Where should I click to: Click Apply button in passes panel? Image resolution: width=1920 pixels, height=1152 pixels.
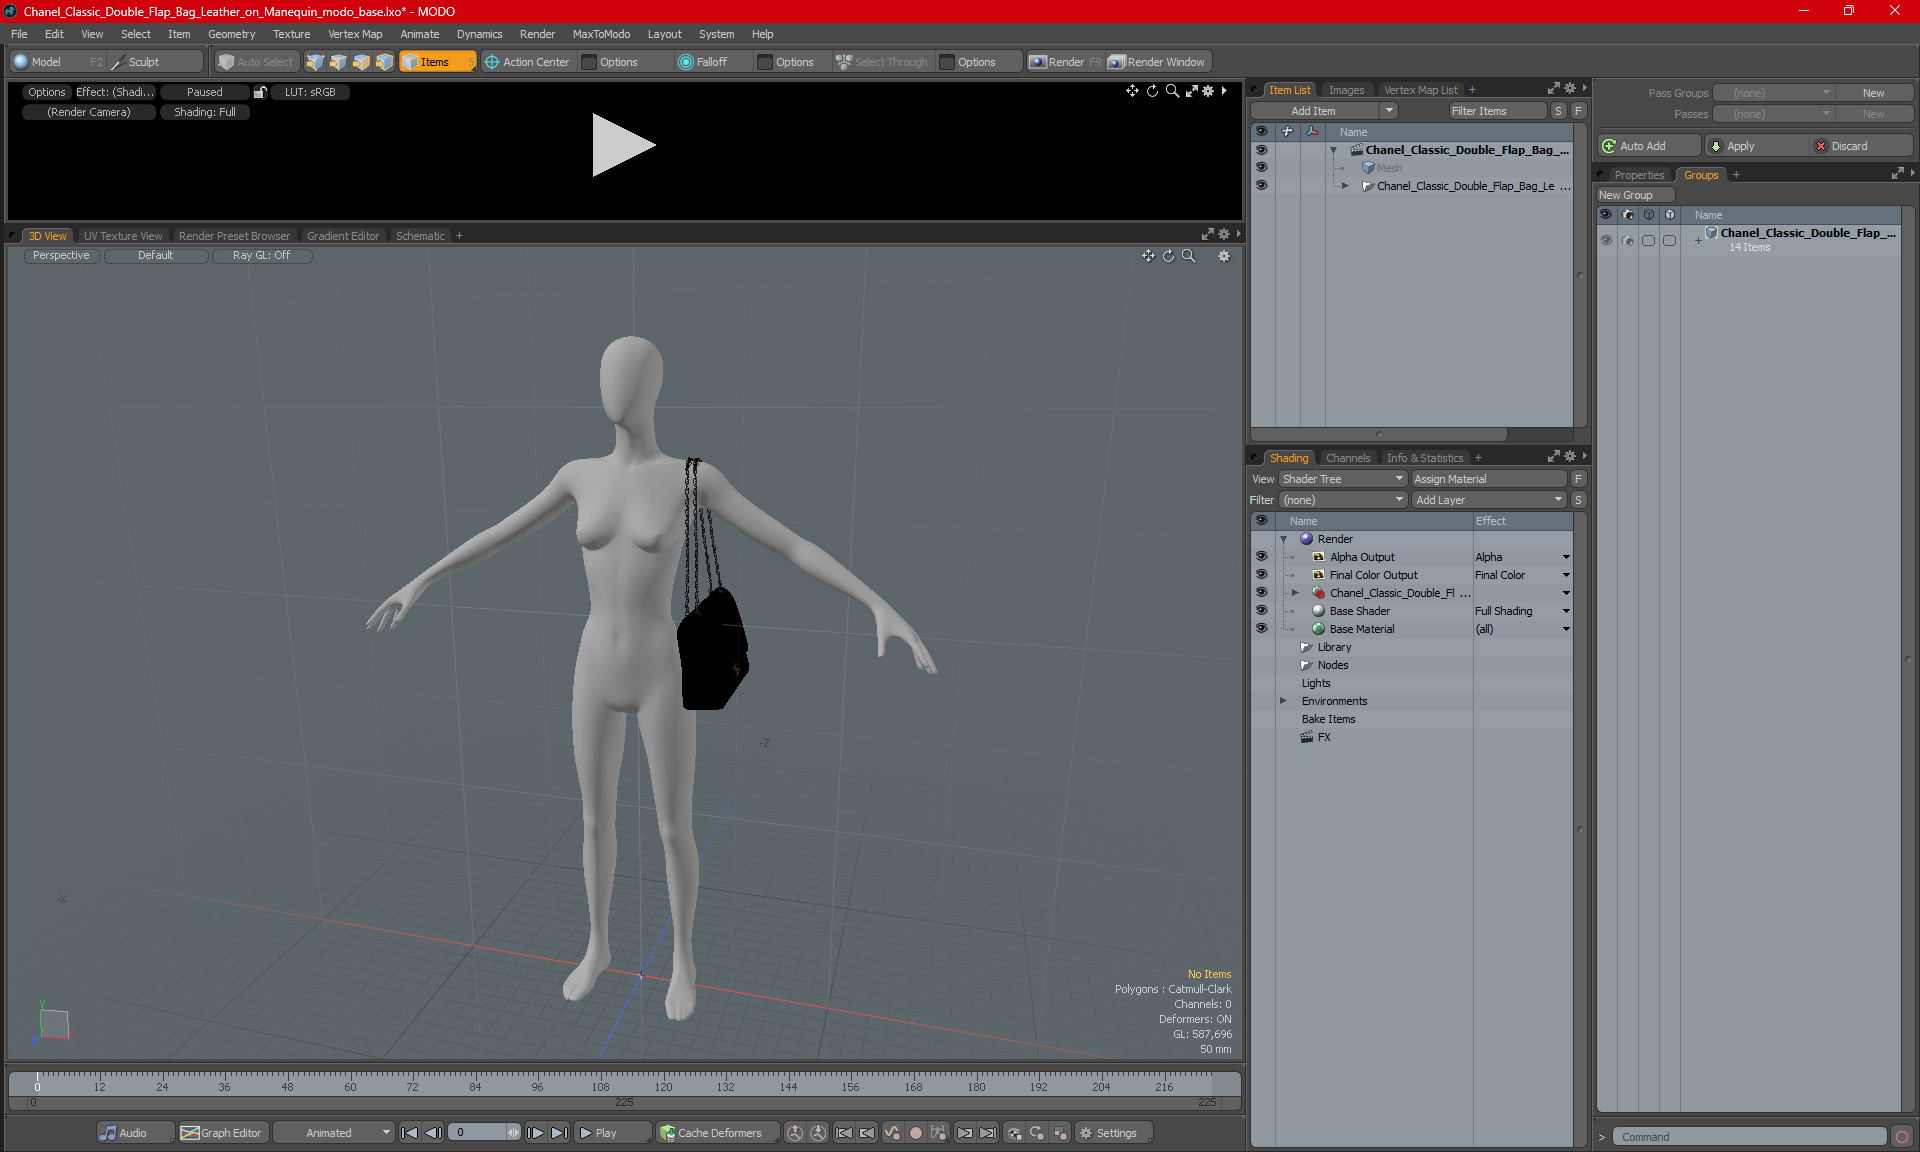point(1755,146)
